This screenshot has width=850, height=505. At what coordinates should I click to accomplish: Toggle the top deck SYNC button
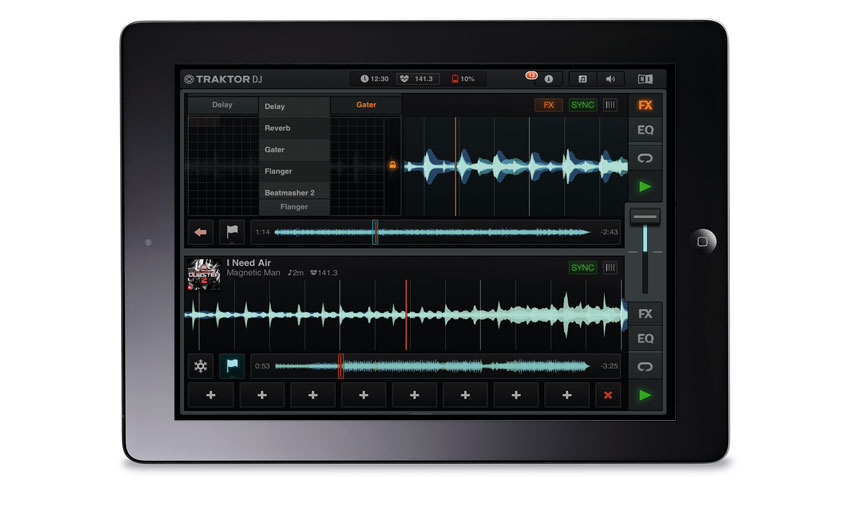coord(583,105)
